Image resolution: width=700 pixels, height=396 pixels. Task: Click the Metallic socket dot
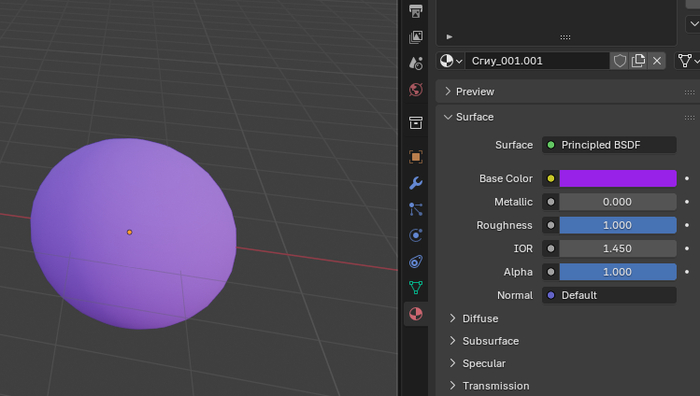[551, 202]
